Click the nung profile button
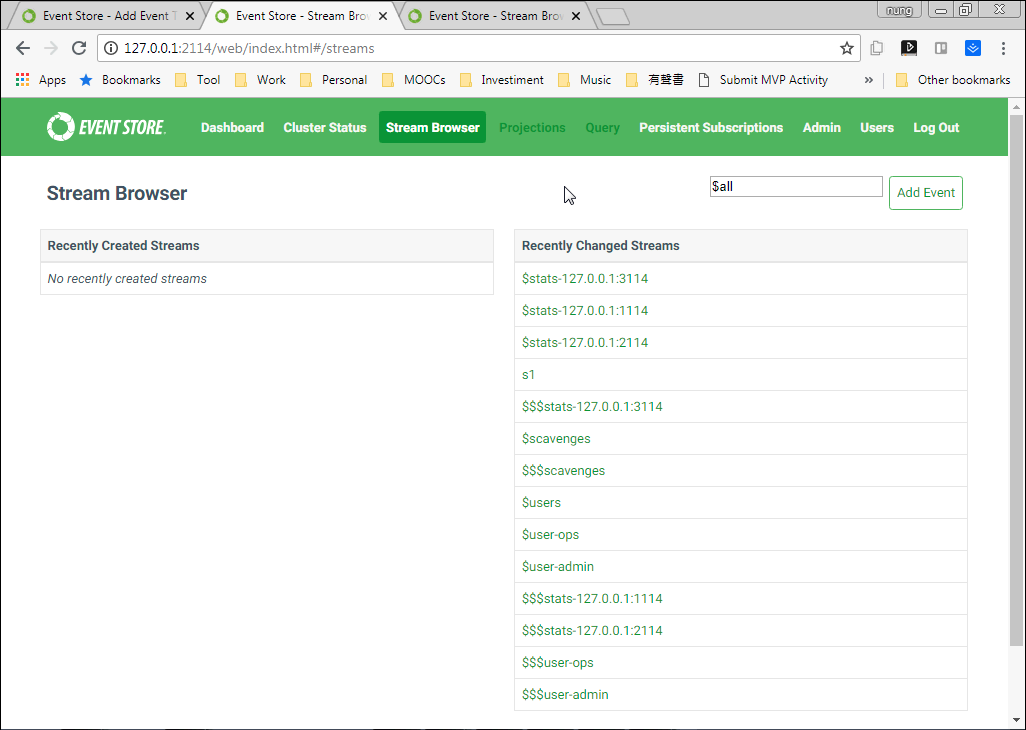 coord(899,9)
